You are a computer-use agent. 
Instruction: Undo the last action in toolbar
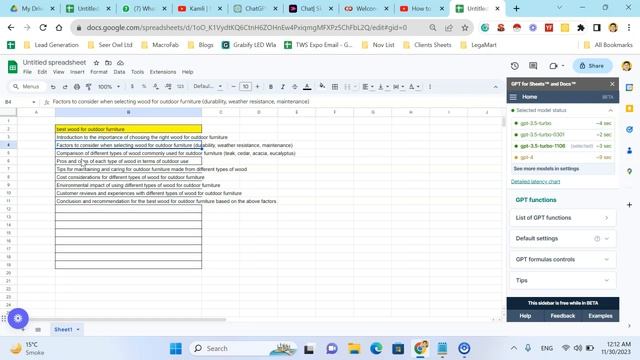53,87
